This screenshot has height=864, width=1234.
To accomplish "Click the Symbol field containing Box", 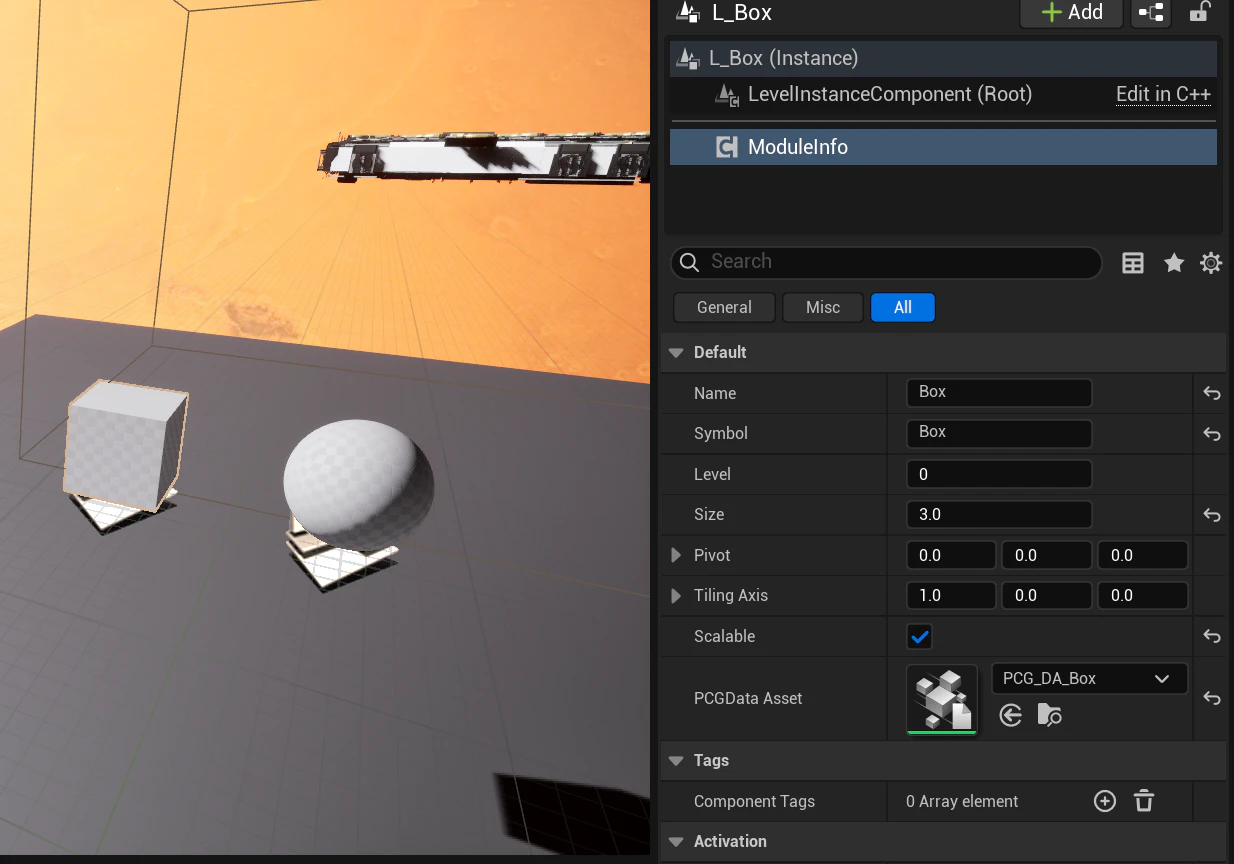I will (x=999, y=433).
